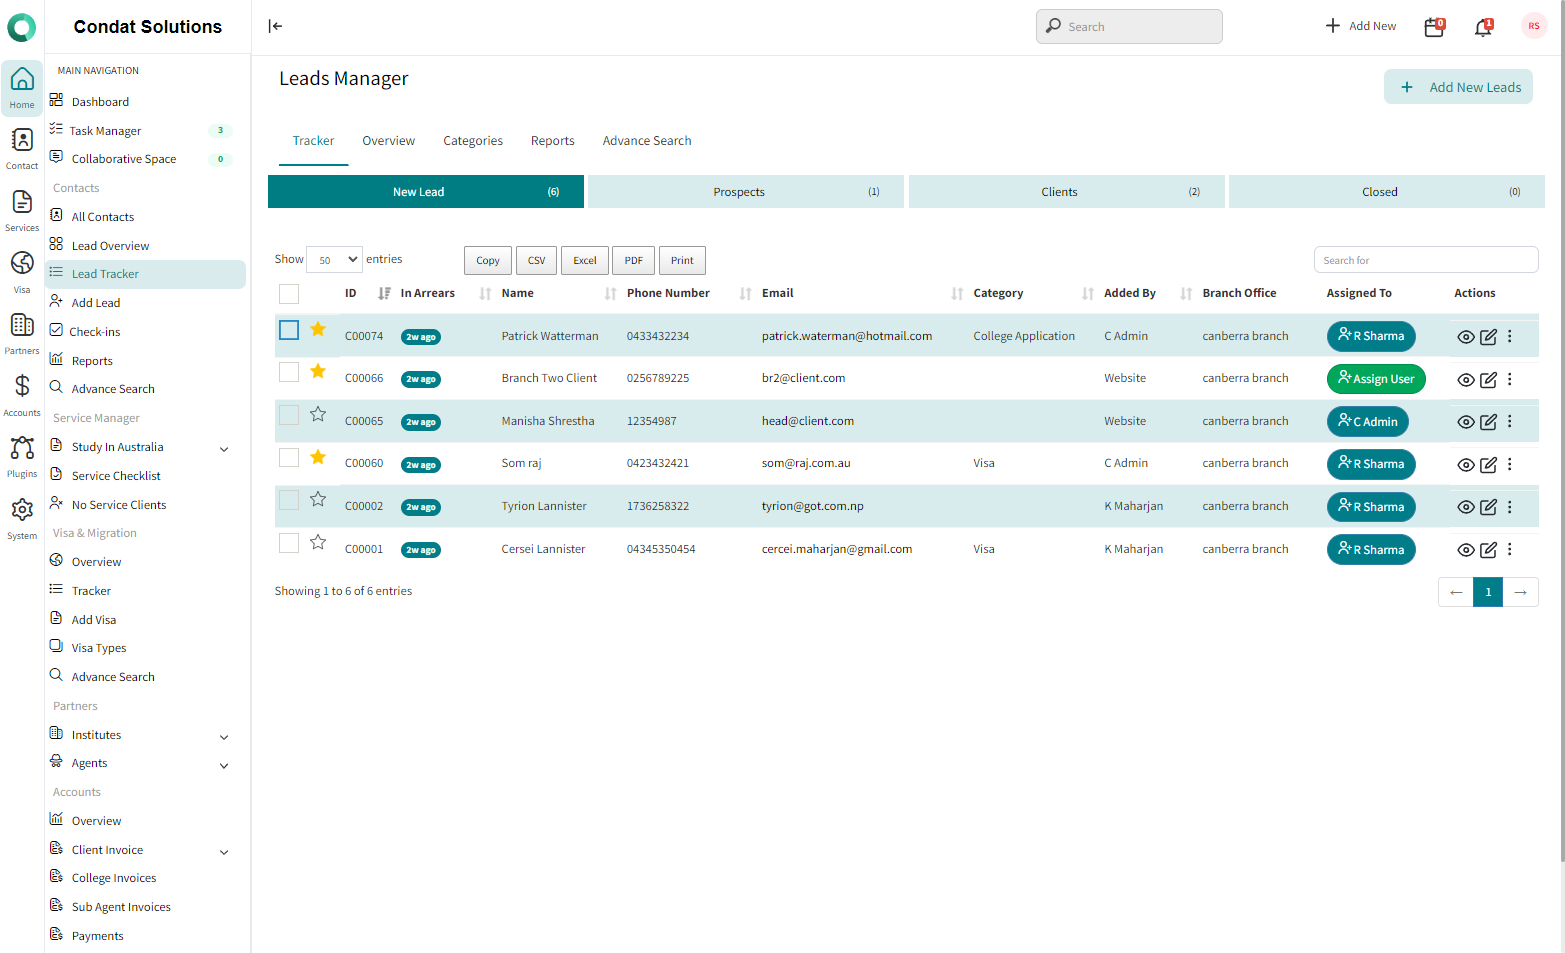Open the Contact icon in the left rail
Image resolution: width=1565 pixels, height=953 pixels.
pyautogui.click(x=22, y=149)
